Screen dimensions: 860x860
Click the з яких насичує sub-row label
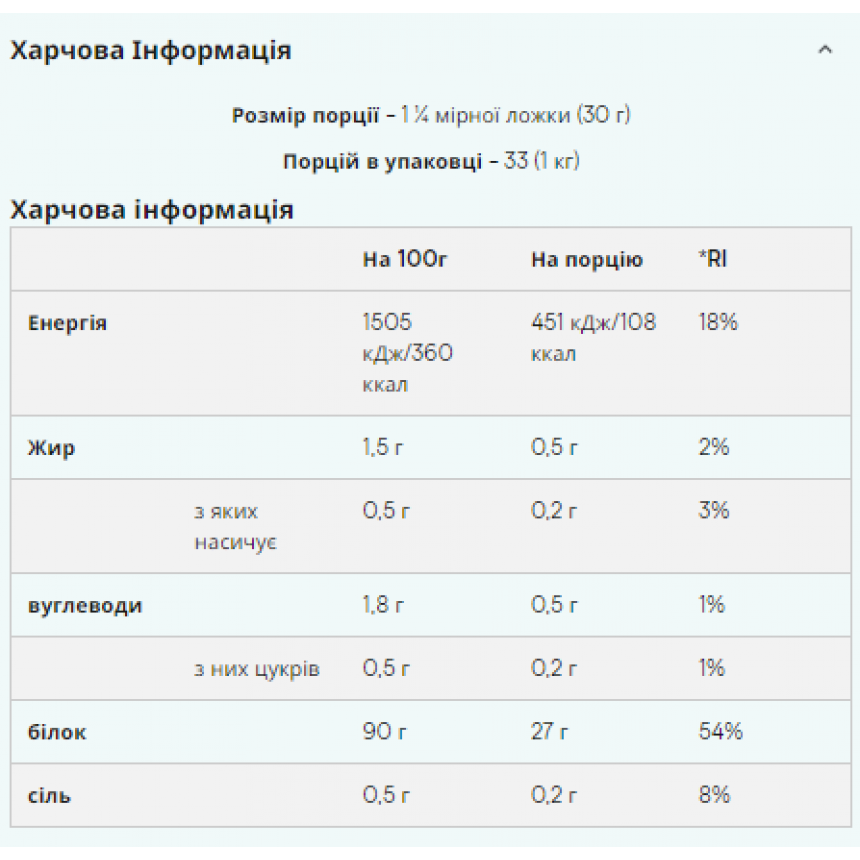click(x=236, y=527)
